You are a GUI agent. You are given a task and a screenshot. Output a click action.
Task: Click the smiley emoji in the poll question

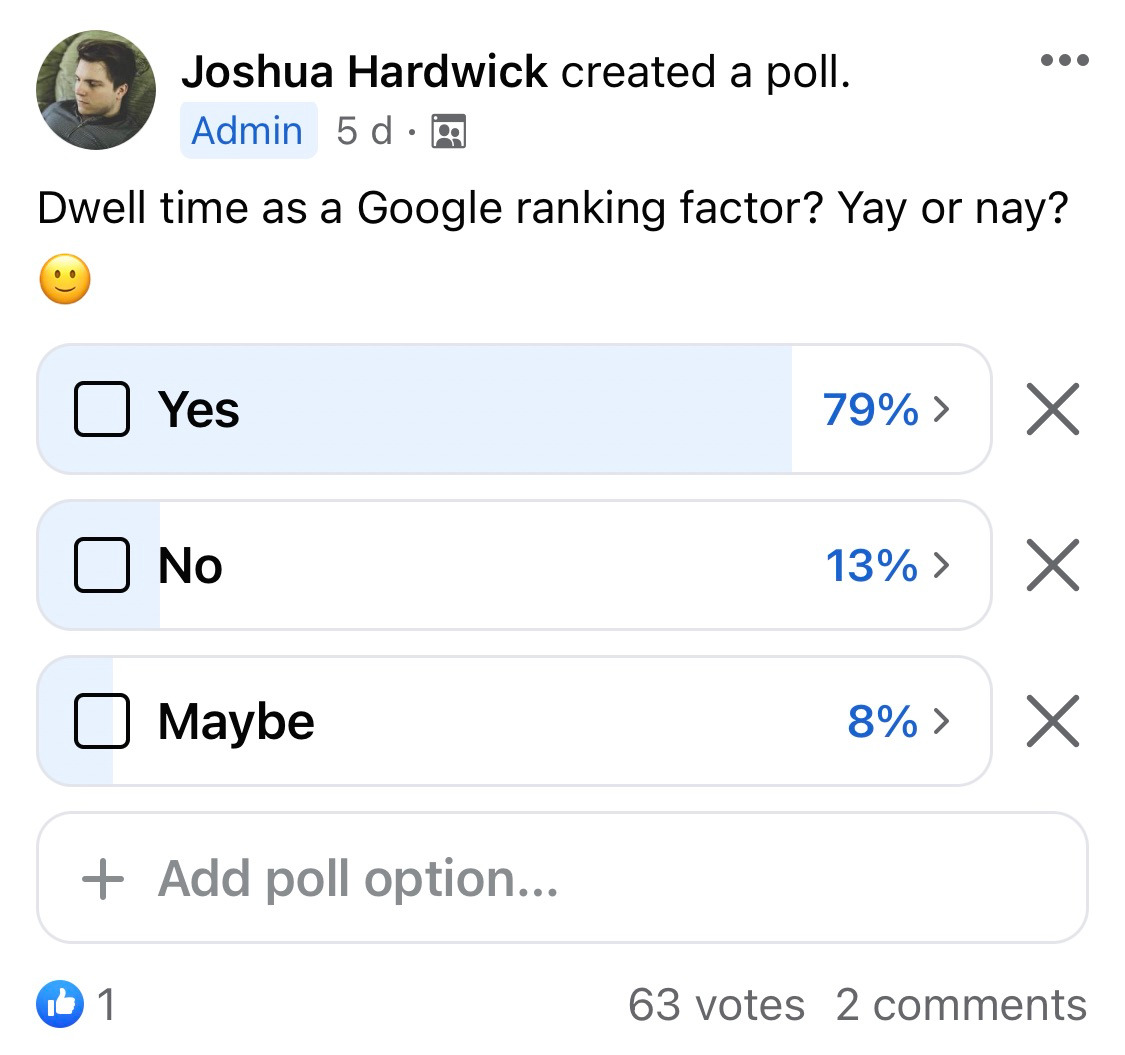coord(64,279)
